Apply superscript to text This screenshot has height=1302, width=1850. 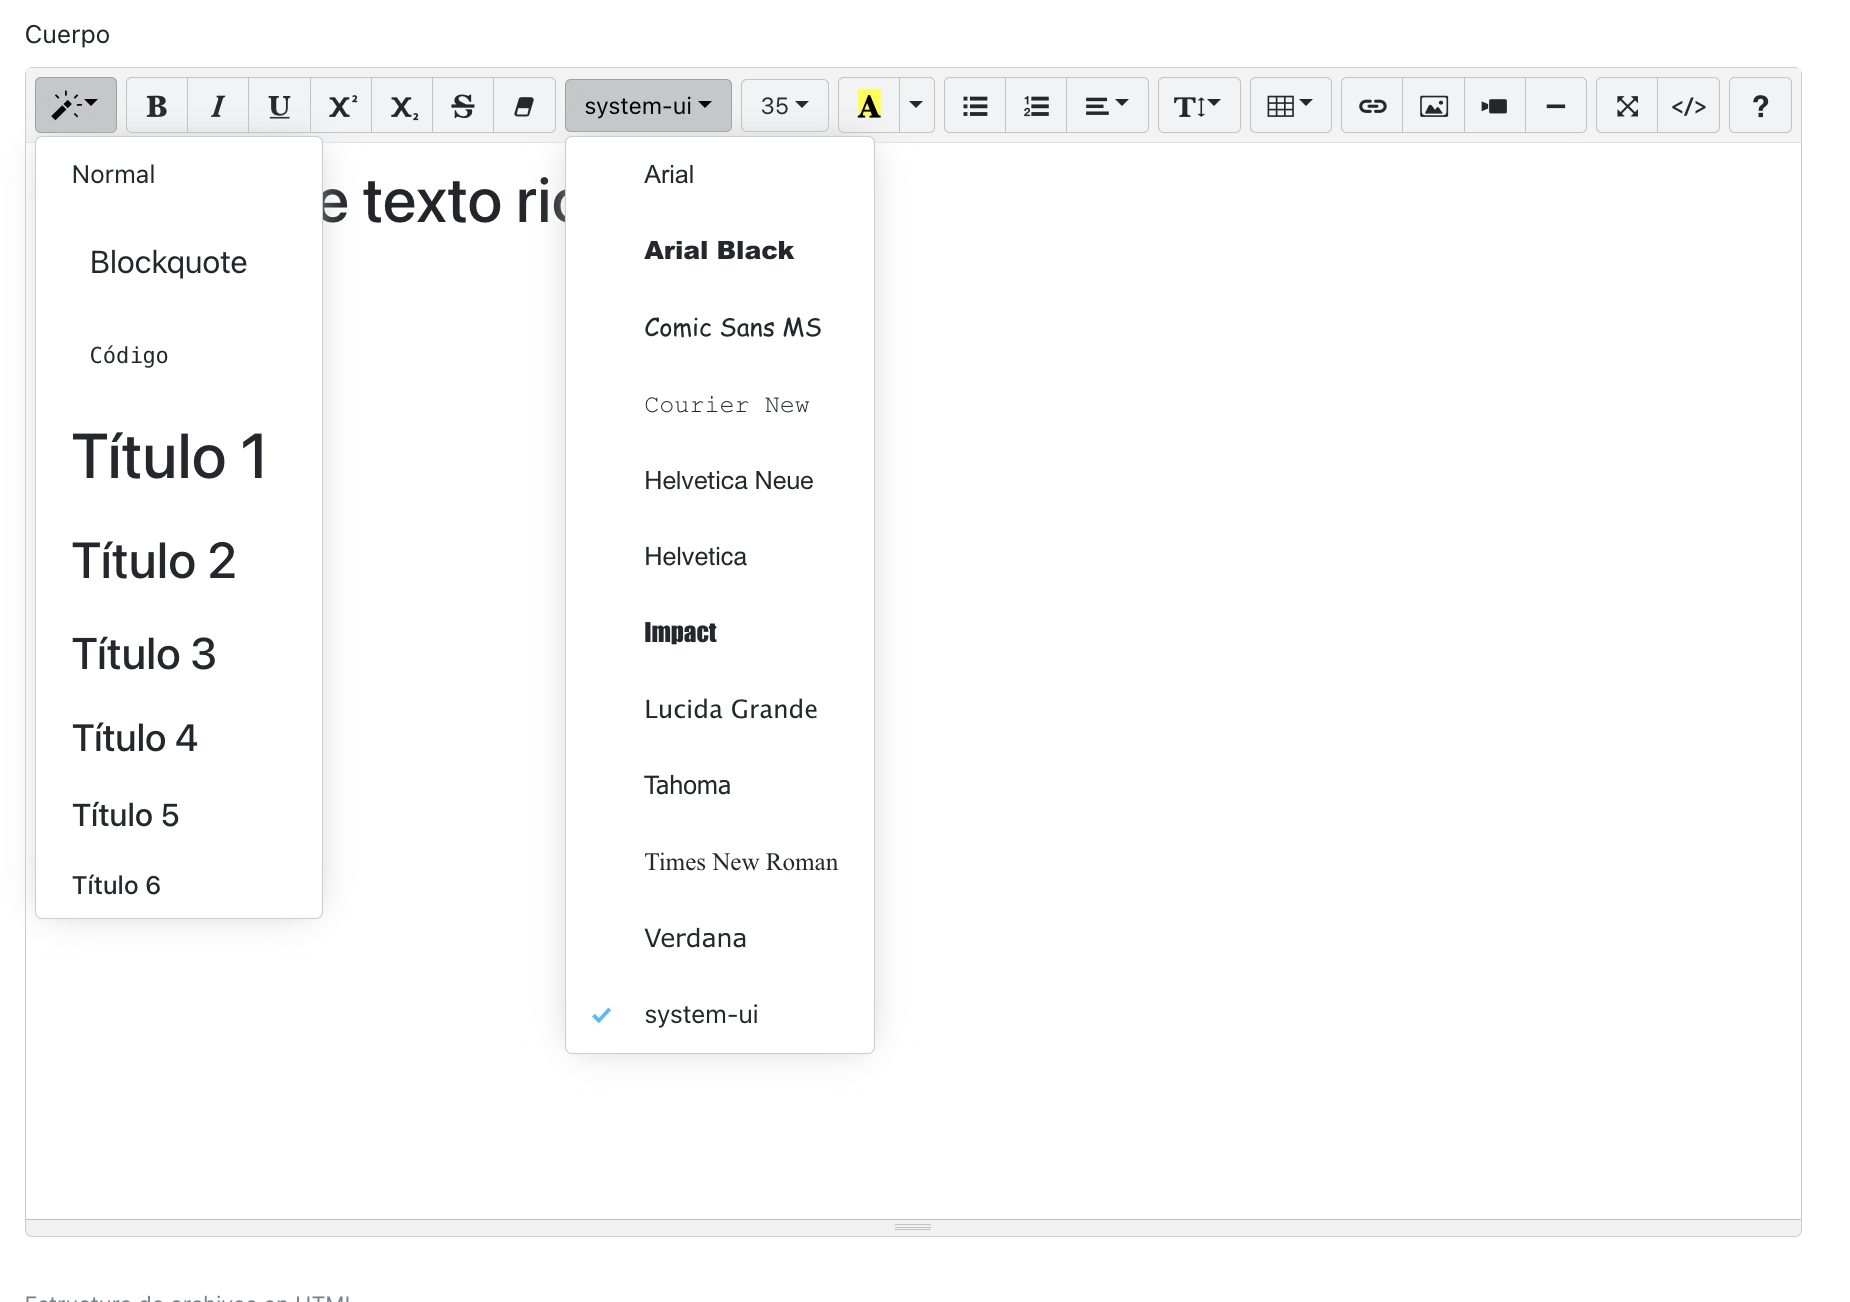[341, 106]
